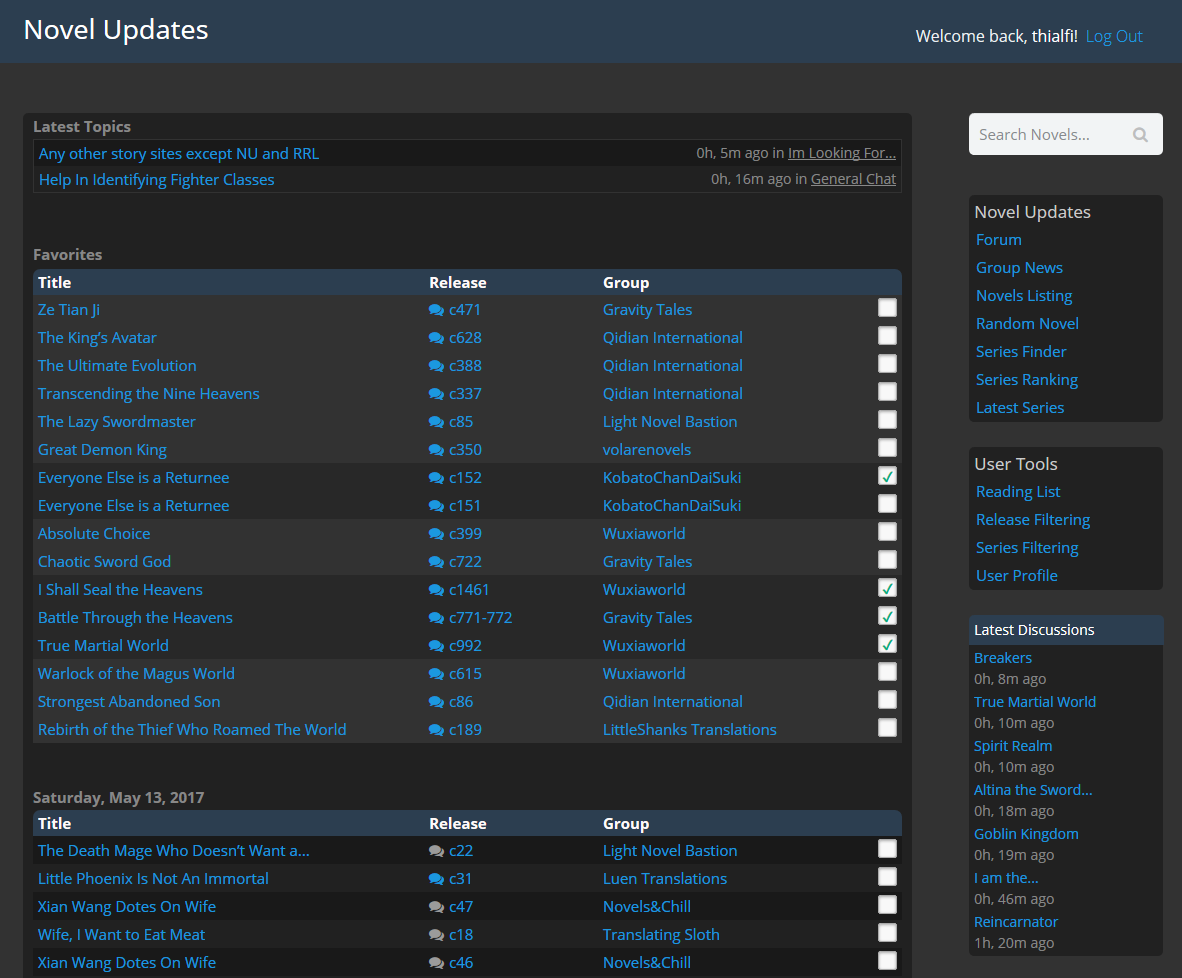Open the Chaotic Sword God novel page
Viewport: 1182px width, 978px height.
[104, 561]
